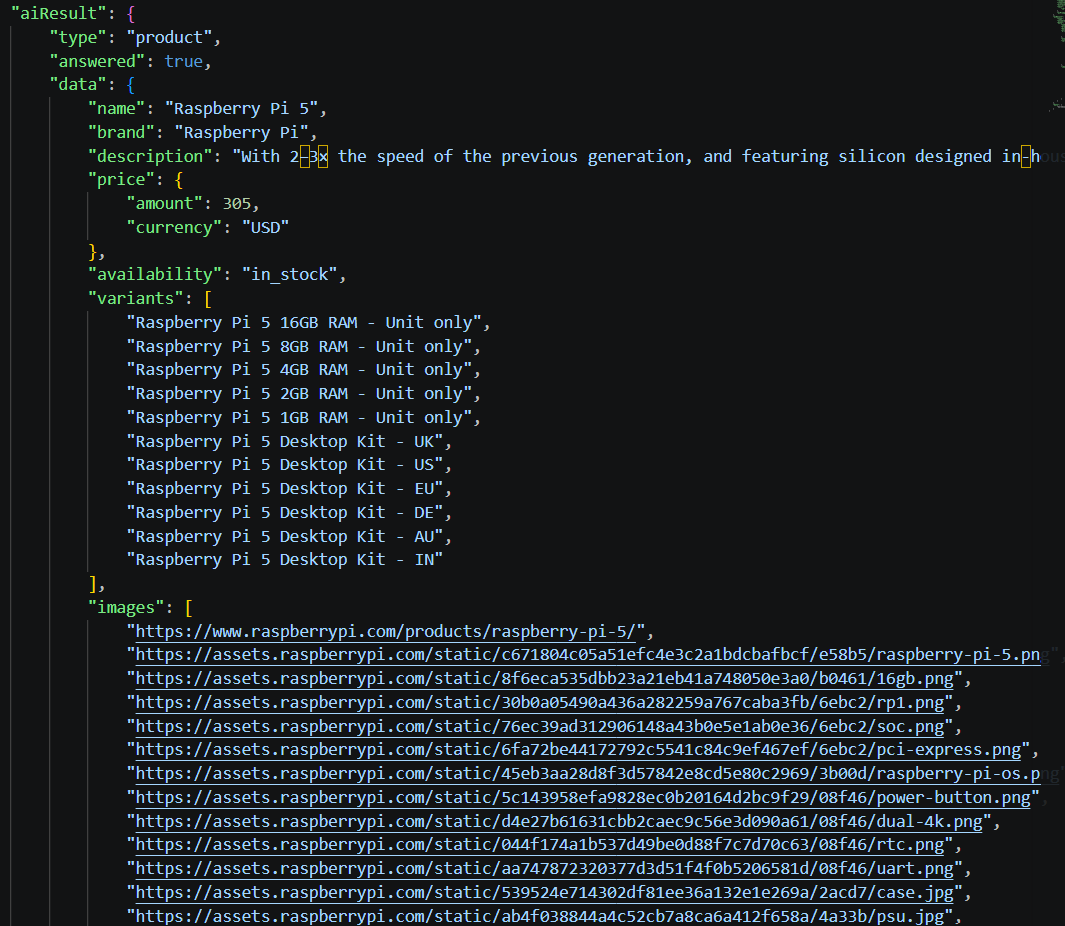1065x926 pixels.
Task: Click the "product" string value
Action: point(169,37)
